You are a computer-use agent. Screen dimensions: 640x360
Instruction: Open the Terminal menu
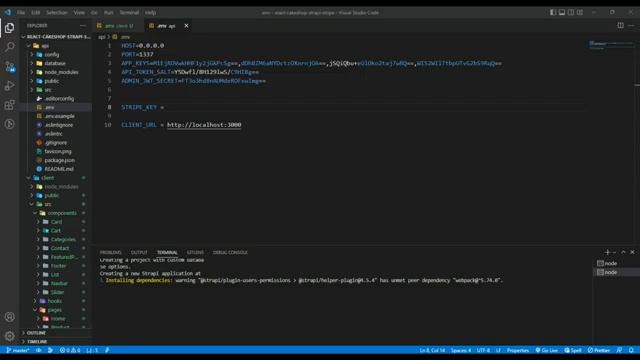pyautogui.click(x=129, y=13)
